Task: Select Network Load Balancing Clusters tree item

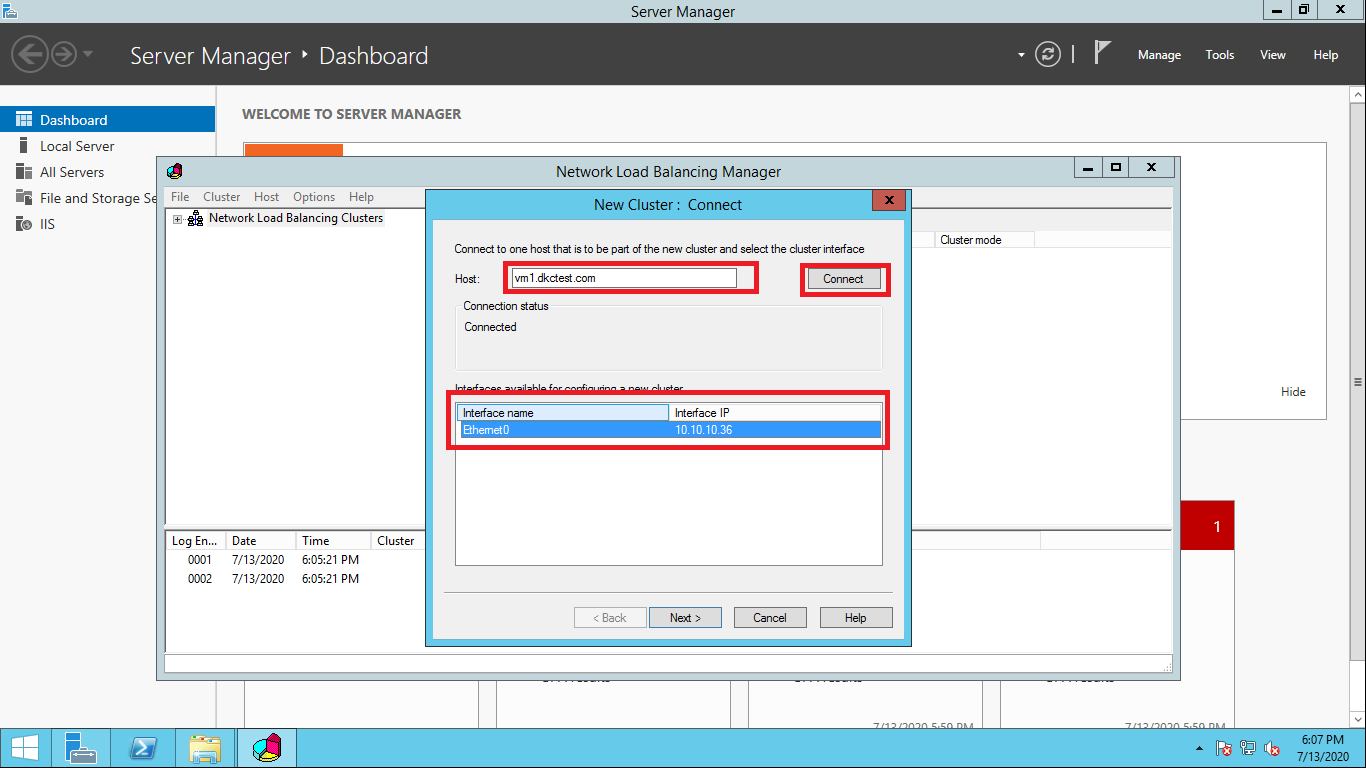Action: 296,218
